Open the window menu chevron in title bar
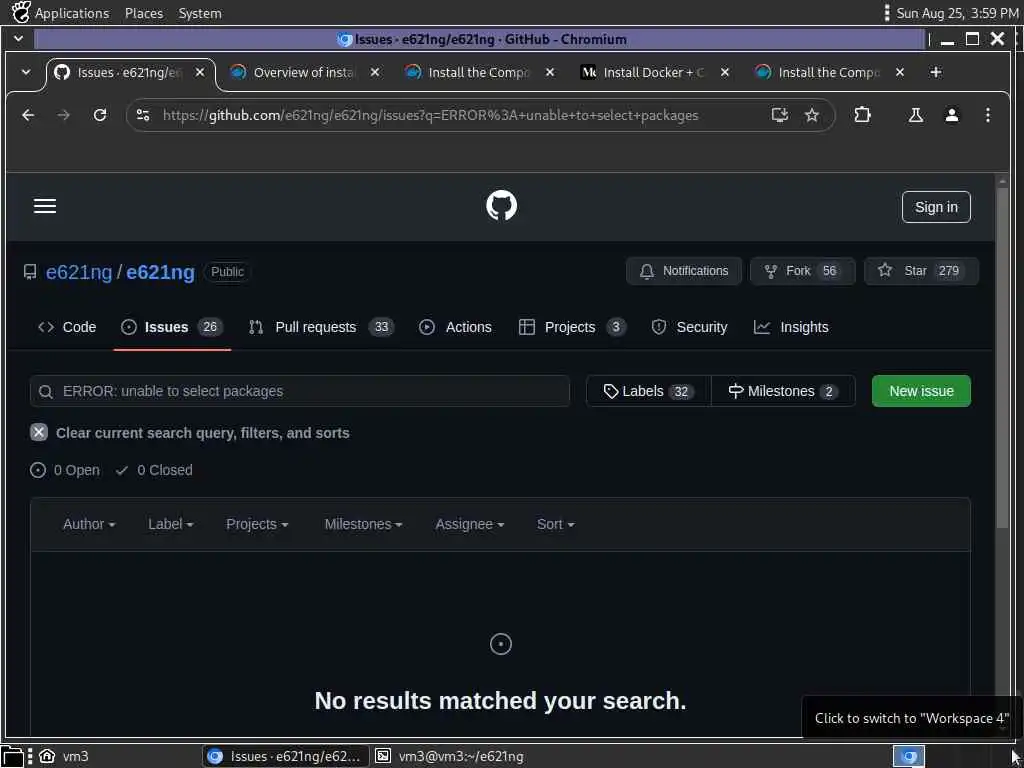1024x768 pixels. pyautogui.click(x=18, y=39)
